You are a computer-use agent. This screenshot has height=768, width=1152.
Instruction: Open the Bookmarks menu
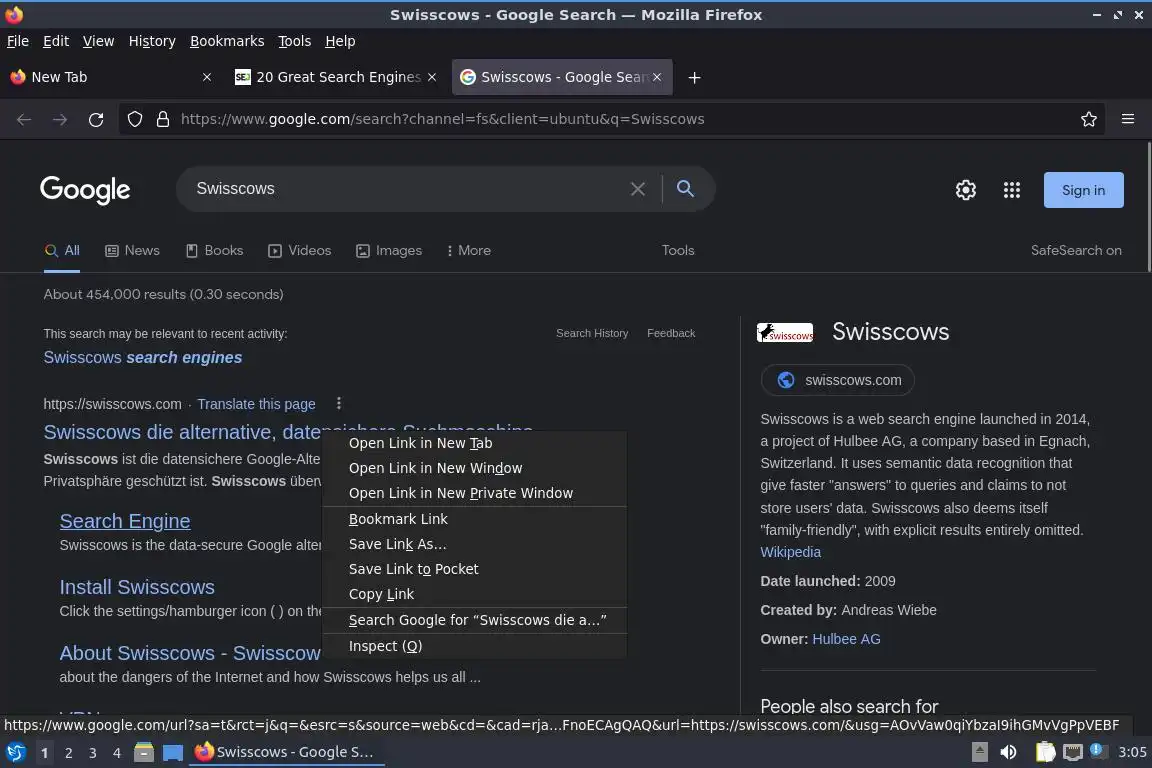(x=227, y=41)
